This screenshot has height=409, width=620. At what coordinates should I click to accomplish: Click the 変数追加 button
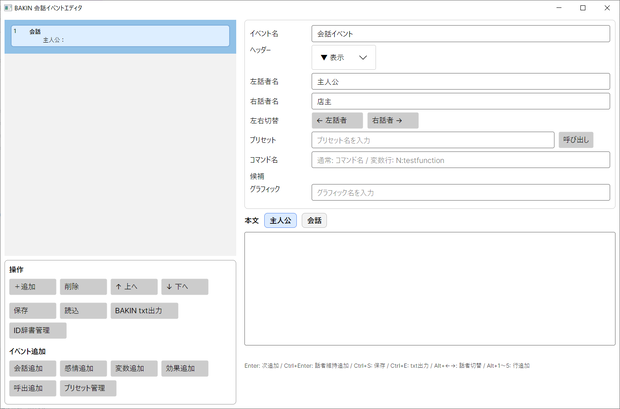pyautogui.click(x=134, y=368)
